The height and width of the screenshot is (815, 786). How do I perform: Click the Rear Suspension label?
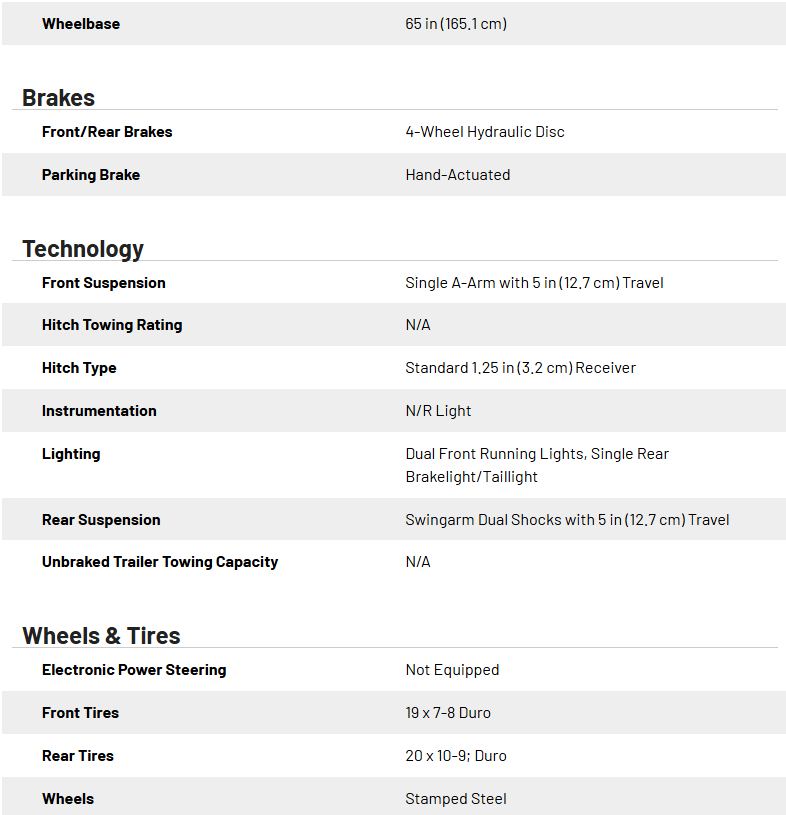[x=101, y=520]
